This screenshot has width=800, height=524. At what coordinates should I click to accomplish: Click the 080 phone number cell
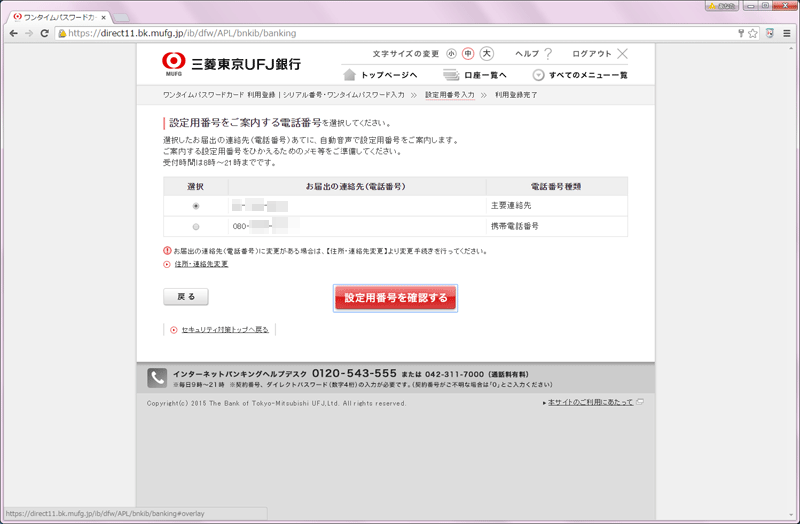(x=357, y=226)
